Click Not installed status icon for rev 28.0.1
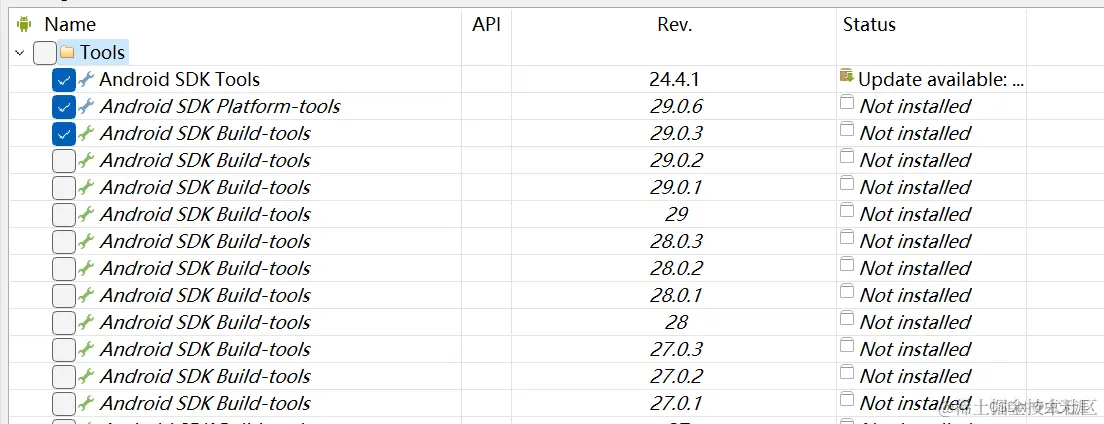Screen dimensions: 1104x424 coord(847,292)
